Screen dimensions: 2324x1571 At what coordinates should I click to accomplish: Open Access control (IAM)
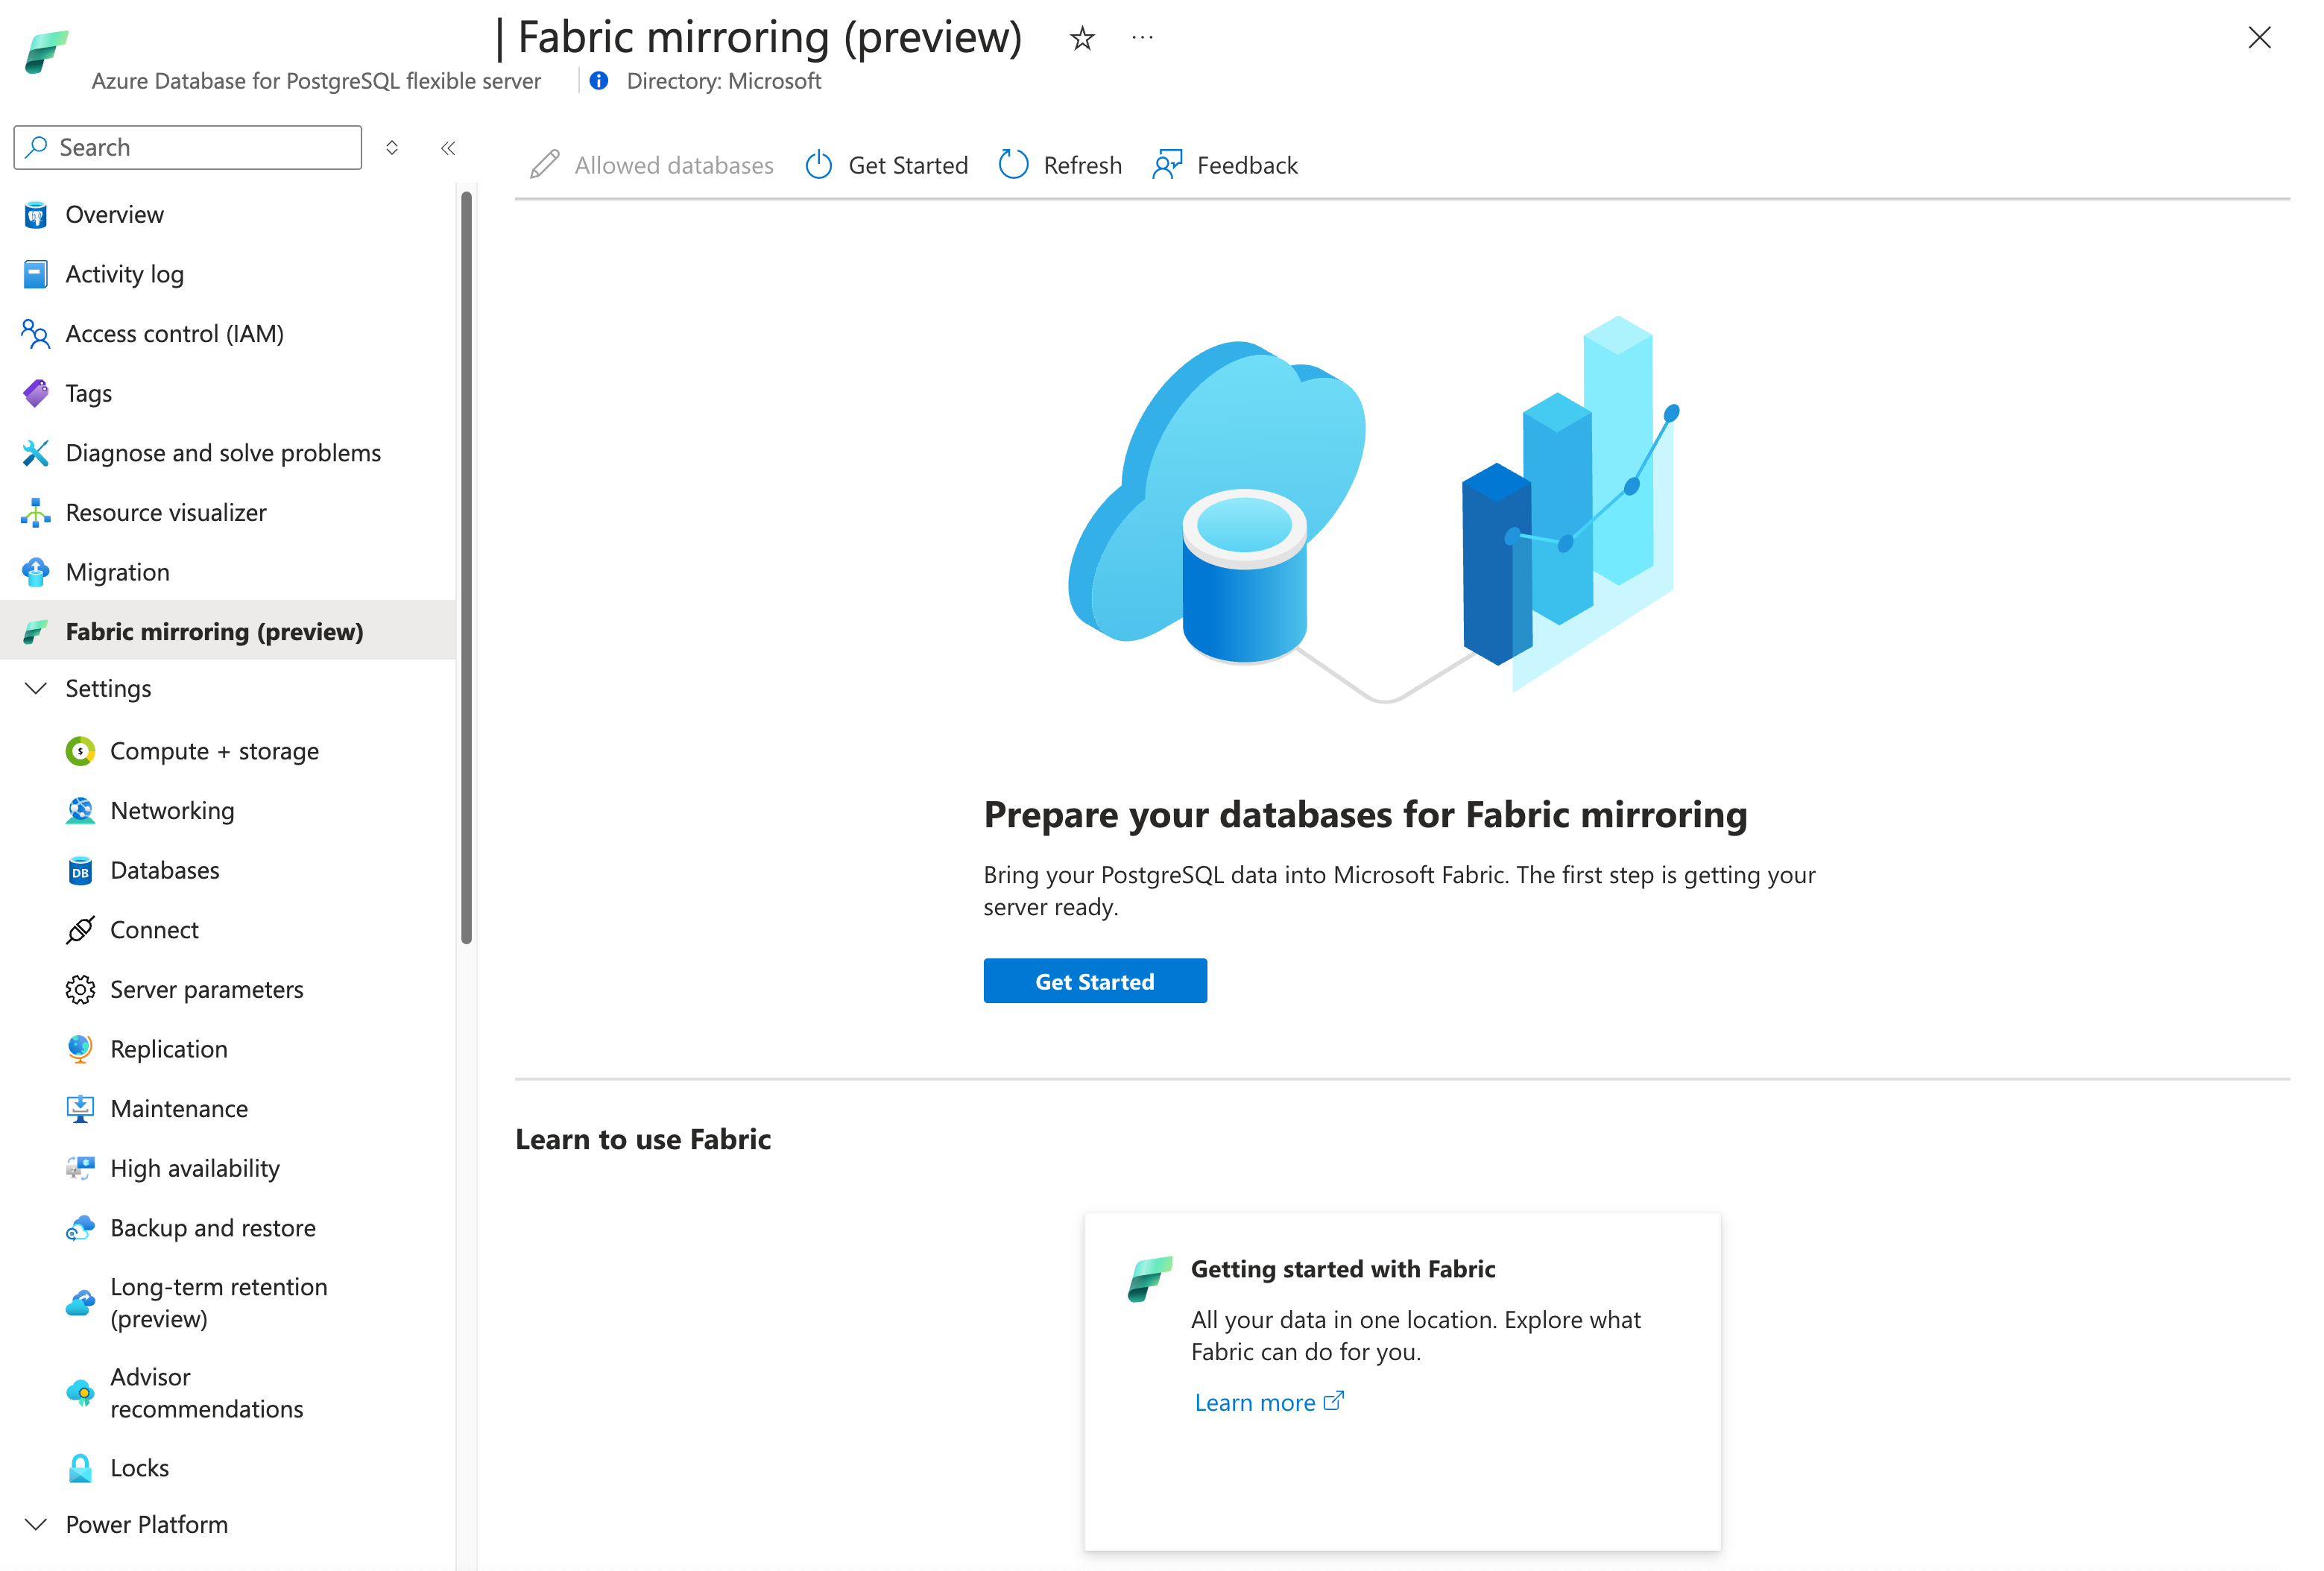click(x=174, y=333)
